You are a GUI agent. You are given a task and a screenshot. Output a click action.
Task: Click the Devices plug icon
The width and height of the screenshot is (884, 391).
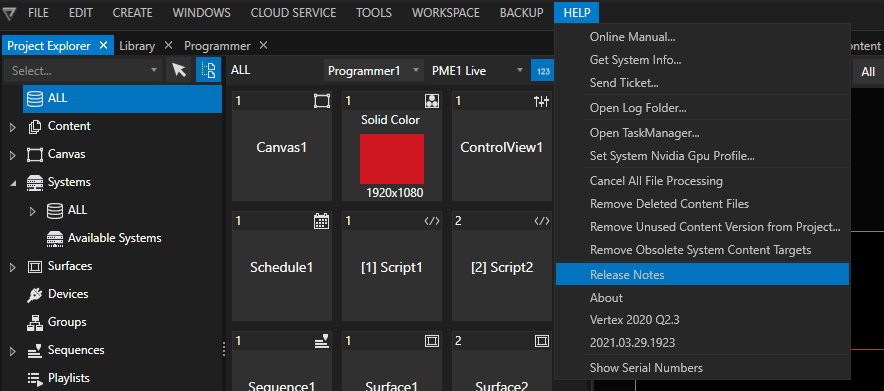click(35, 294)
